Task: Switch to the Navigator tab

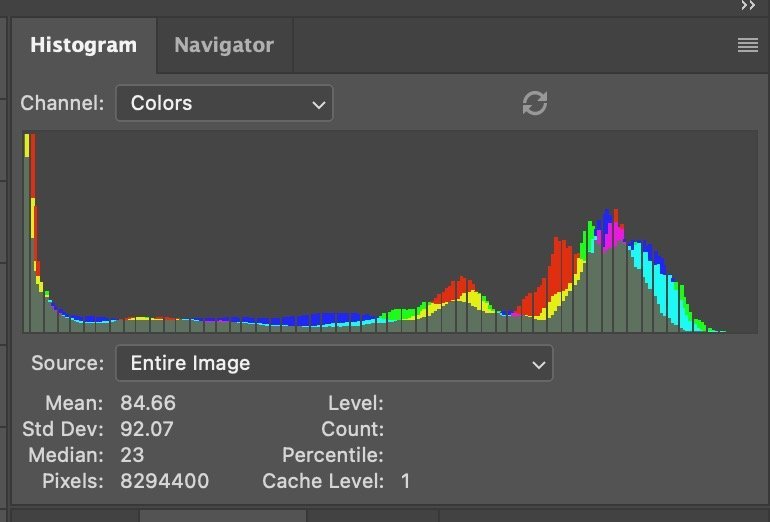Action: coord(223,45)
